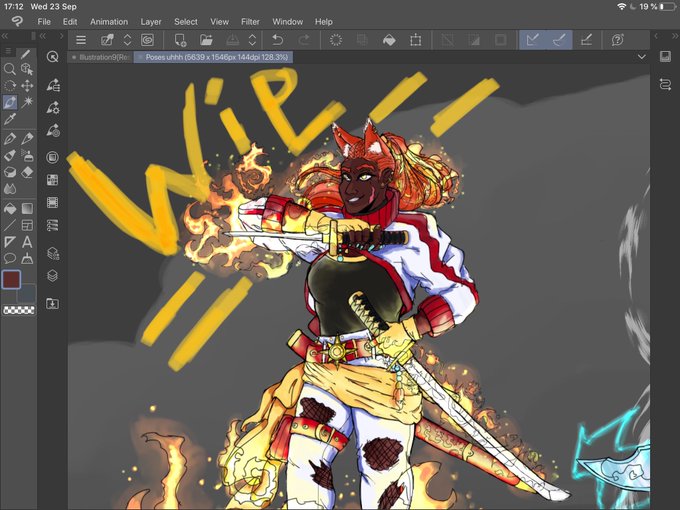Select the Eraser tool
The image size is (680, 510).
(27, 172)
